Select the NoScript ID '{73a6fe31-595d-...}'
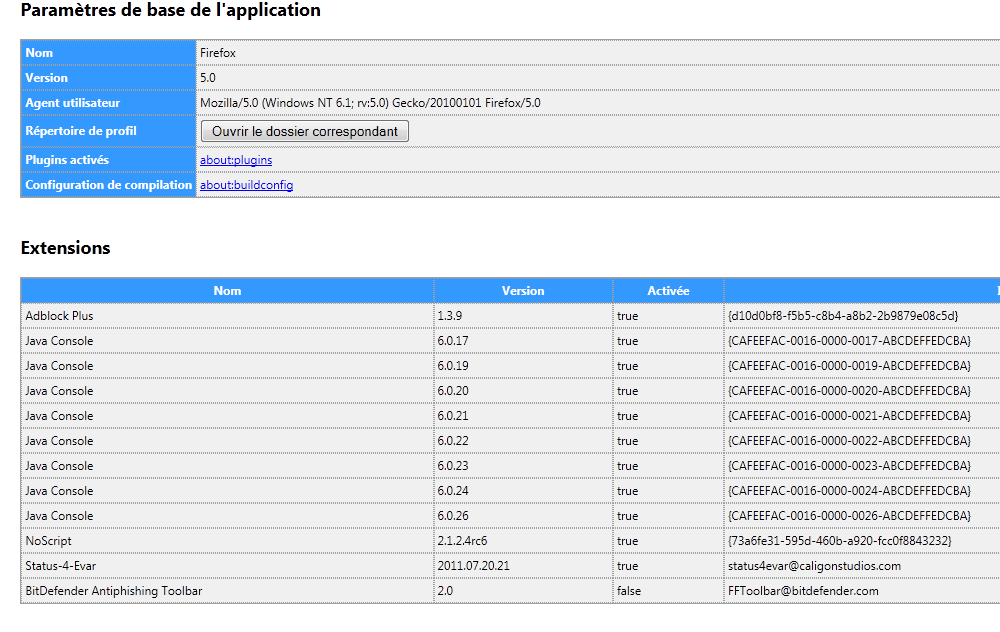Screen dimensions: 1000x632 click(840, 541)
